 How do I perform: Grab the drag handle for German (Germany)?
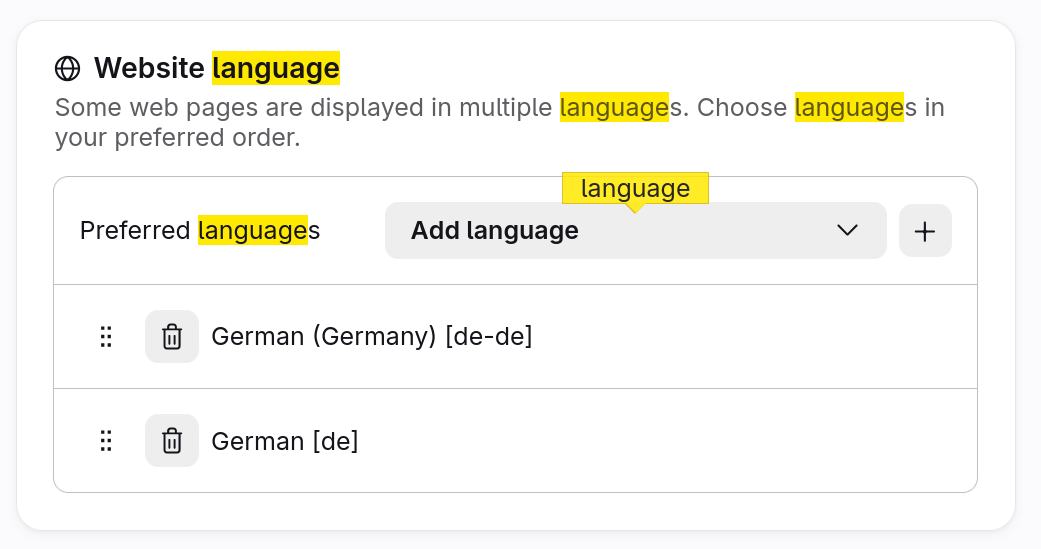(106, 337)
